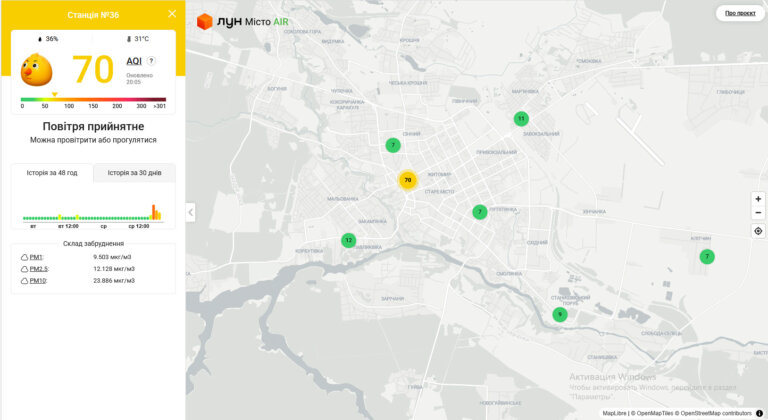This screenshot has width=768, height=420.
Task: Switch to Історія за 30 днів tab
Action: pos(134,173)
